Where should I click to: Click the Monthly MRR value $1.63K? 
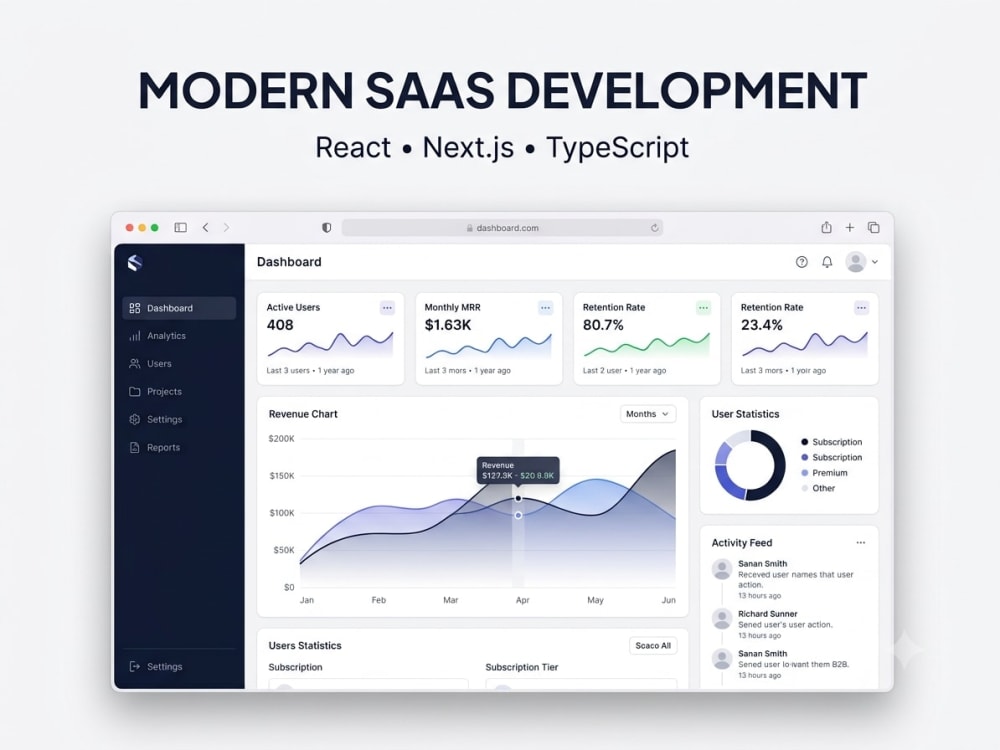point(448,325)
